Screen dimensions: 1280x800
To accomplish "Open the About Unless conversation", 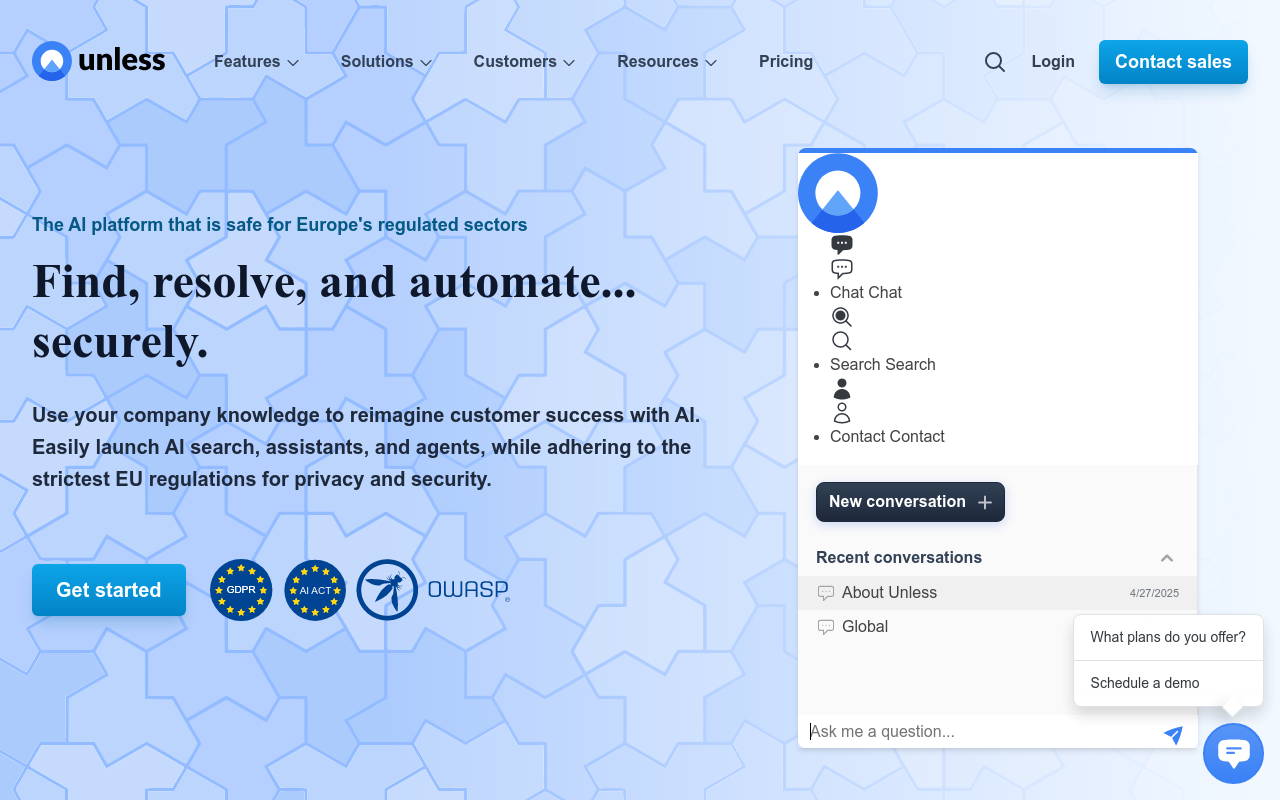I will click(x=997, y=593).
